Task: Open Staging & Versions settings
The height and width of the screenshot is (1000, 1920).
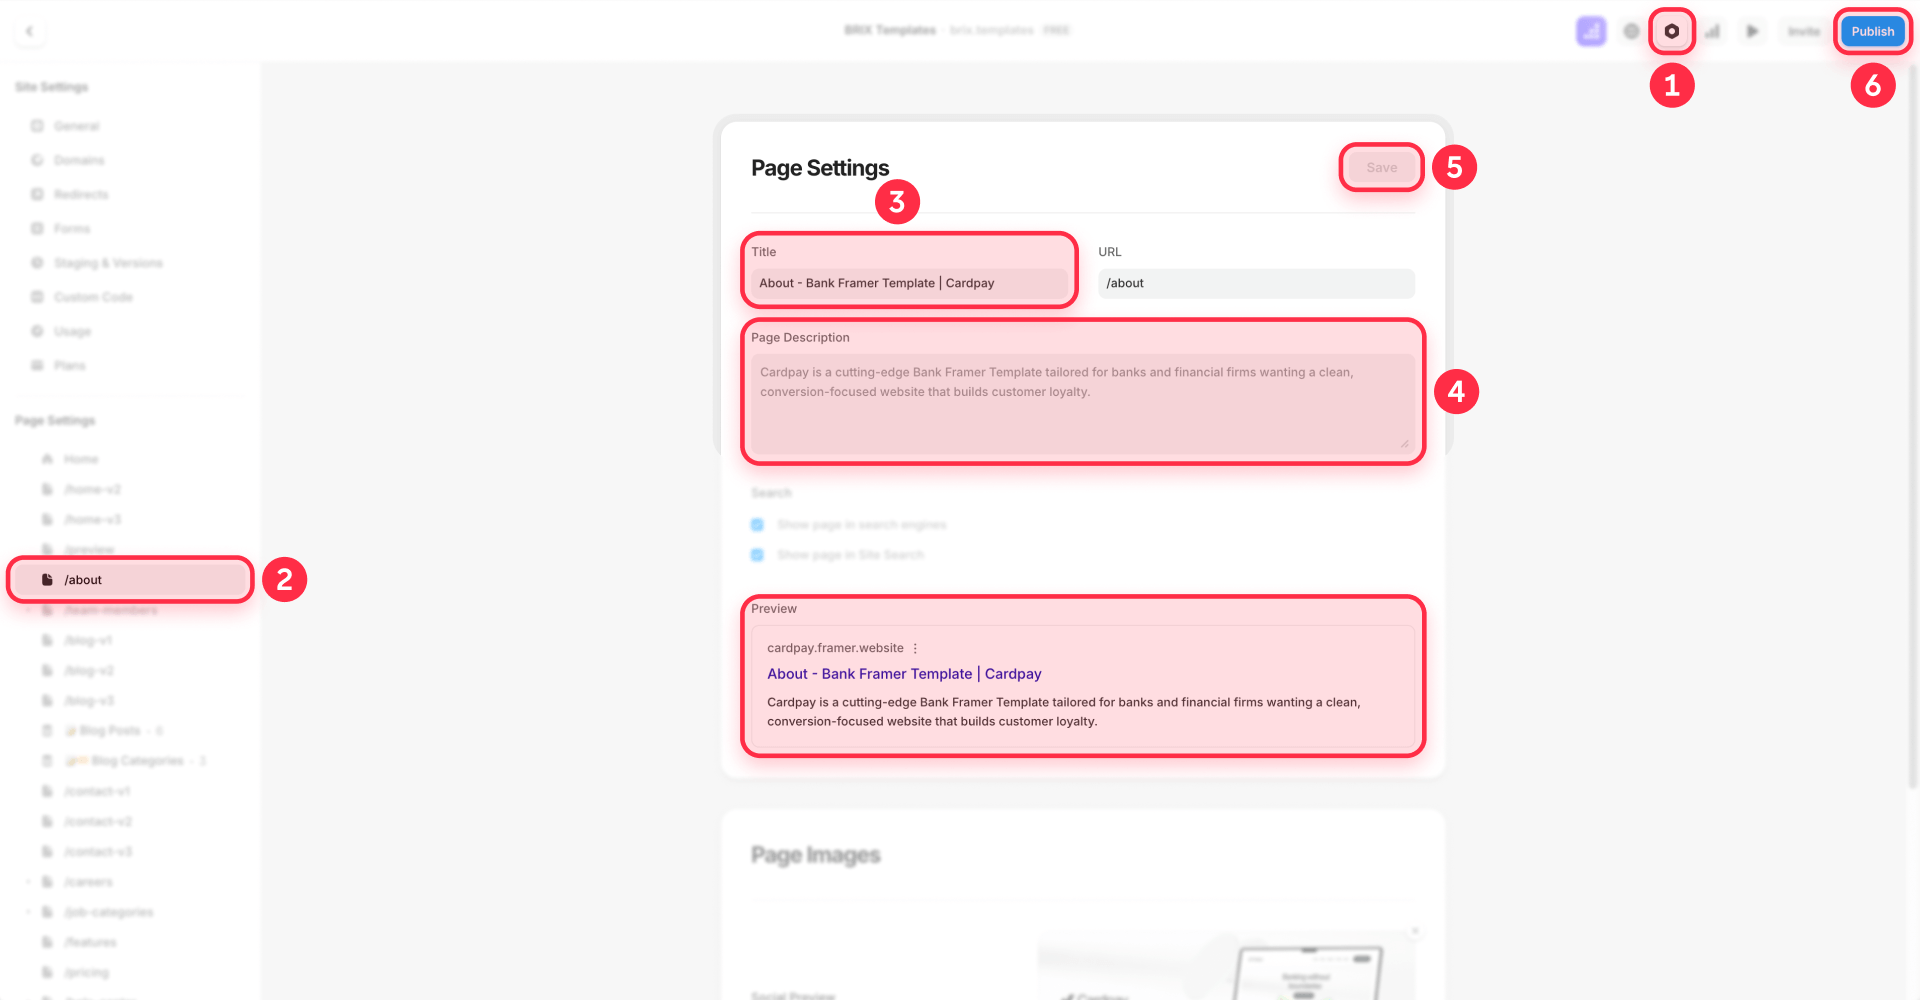Action: (108, 263)
